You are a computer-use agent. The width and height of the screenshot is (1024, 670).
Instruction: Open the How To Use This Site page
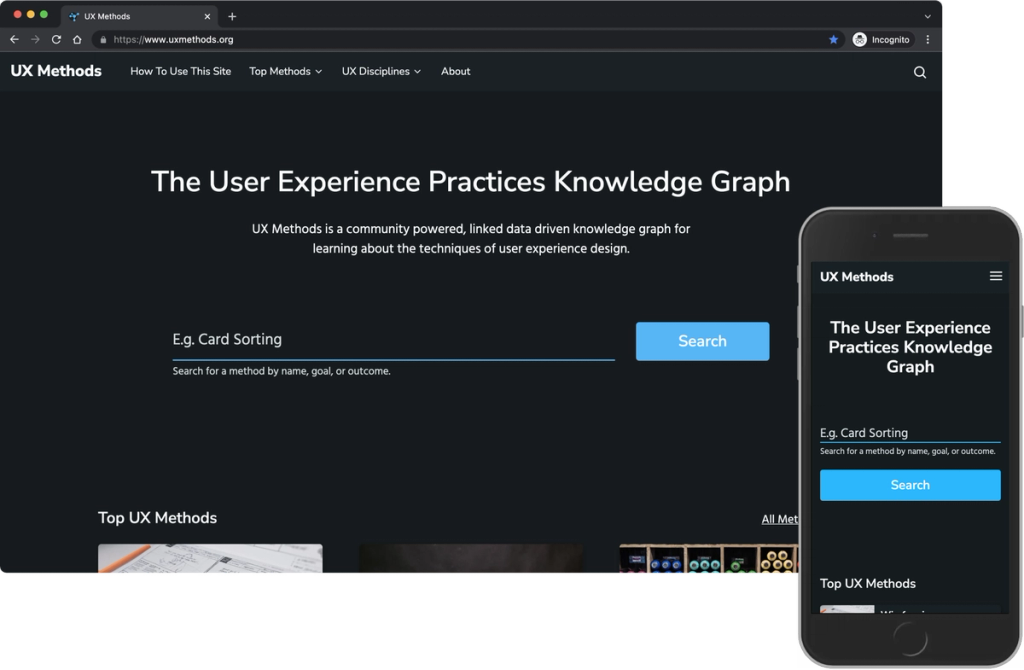point(180,71)
